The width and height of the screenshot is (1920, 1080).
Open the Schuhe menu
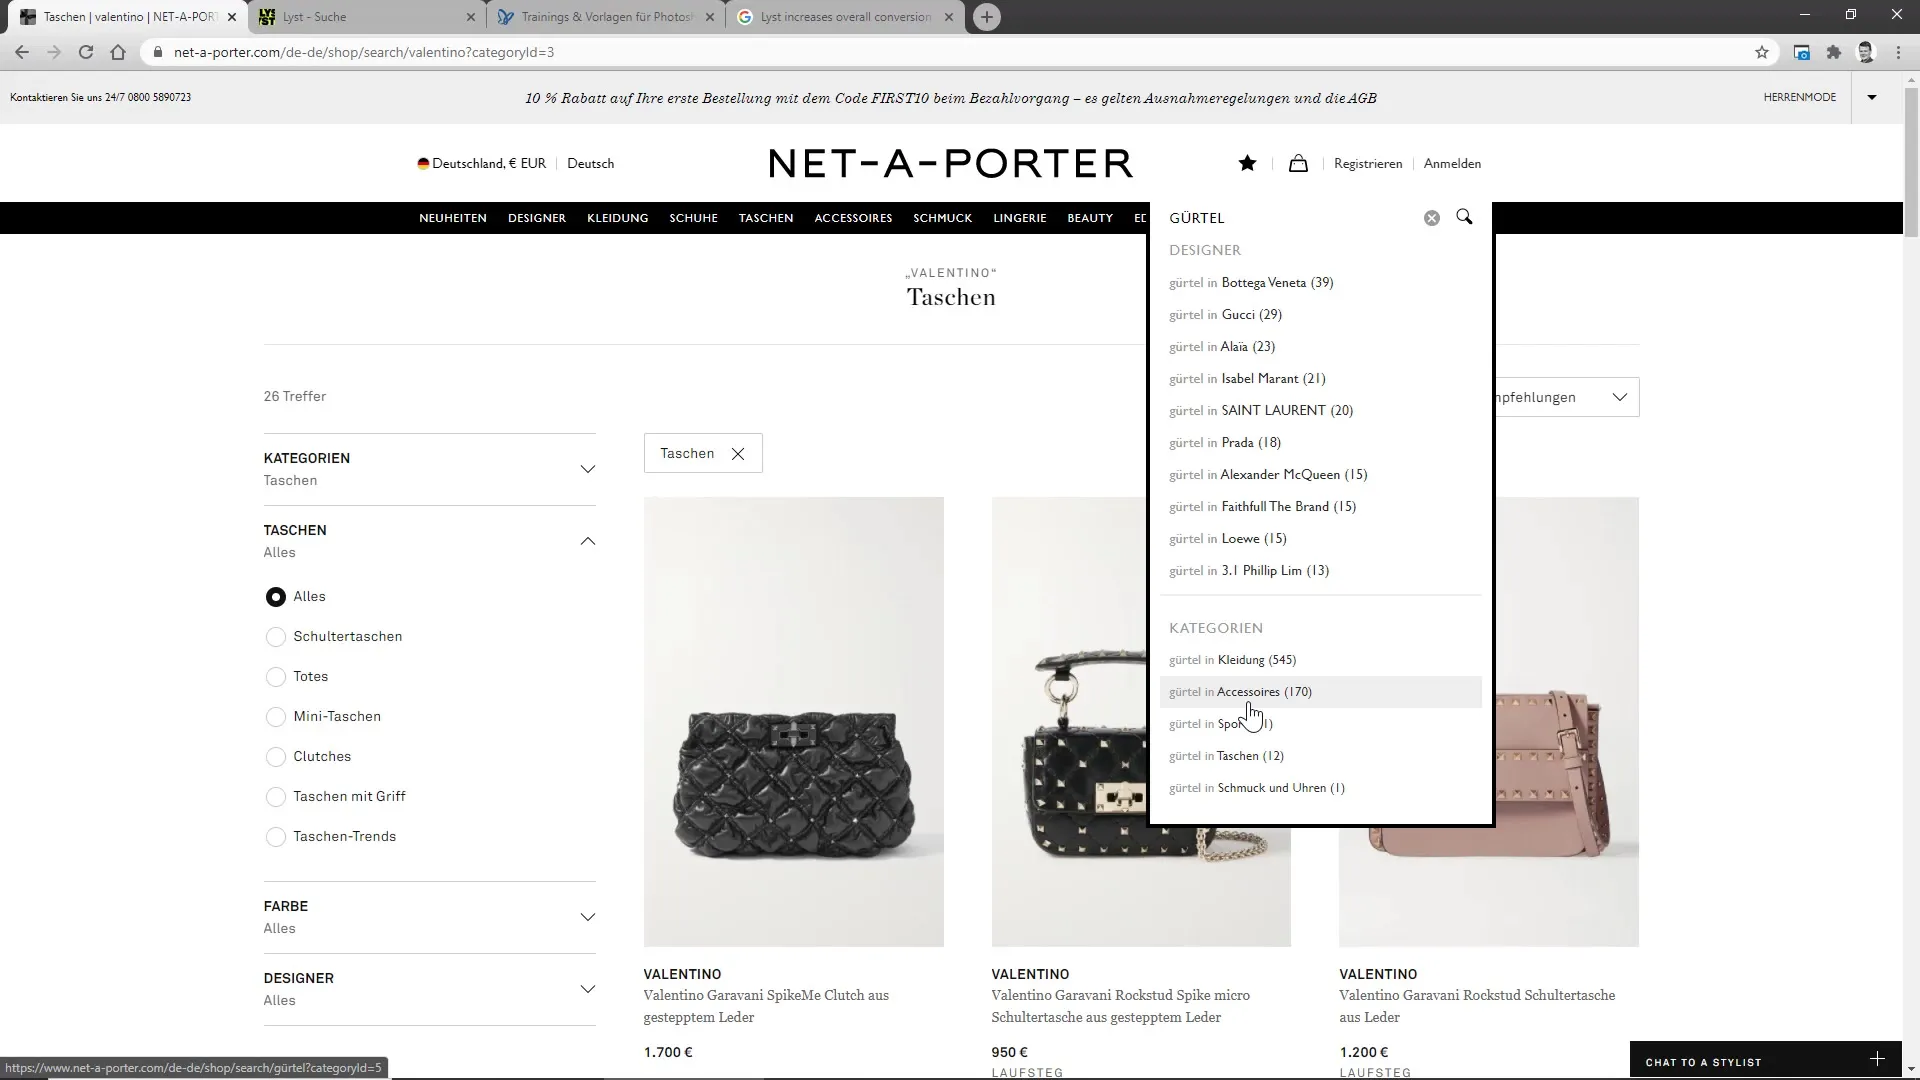694,218
